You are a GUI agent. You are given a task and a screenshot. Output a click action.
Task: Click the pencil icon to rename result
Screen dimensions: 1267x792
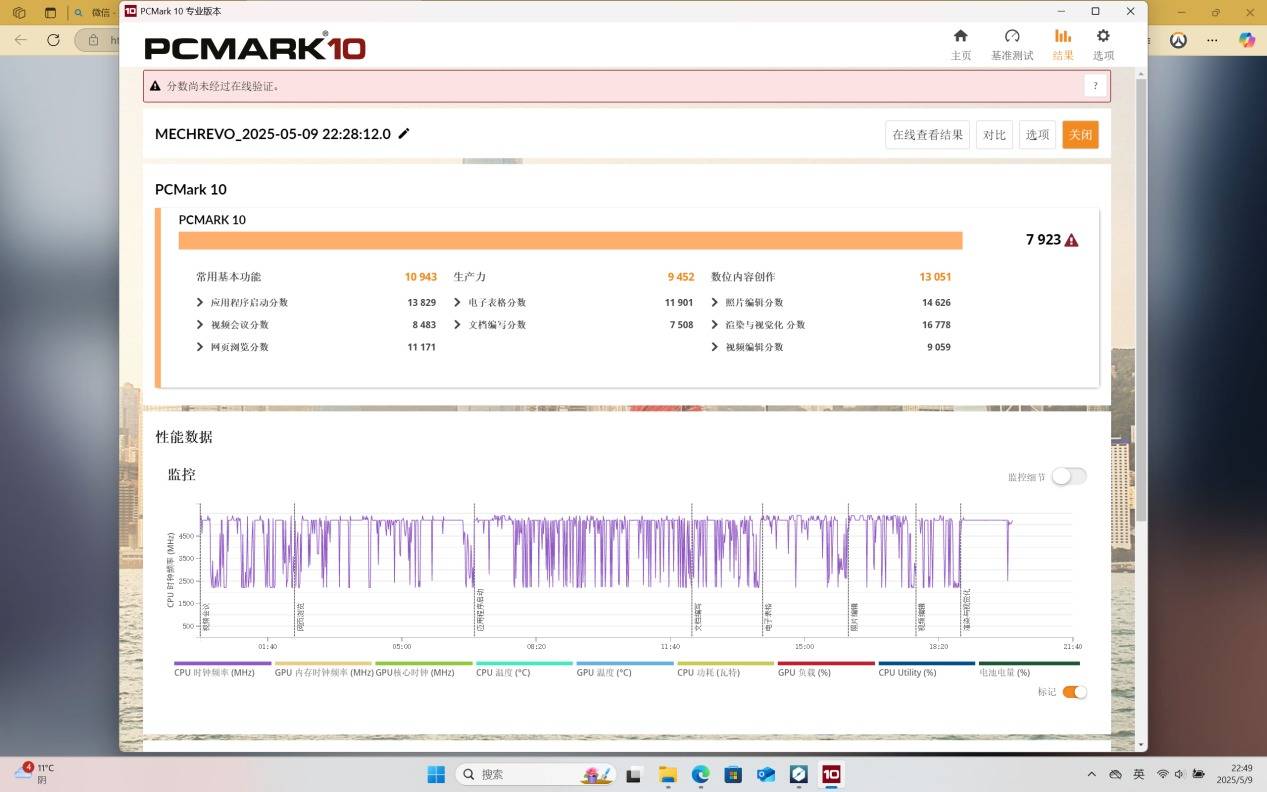[404, 134]
